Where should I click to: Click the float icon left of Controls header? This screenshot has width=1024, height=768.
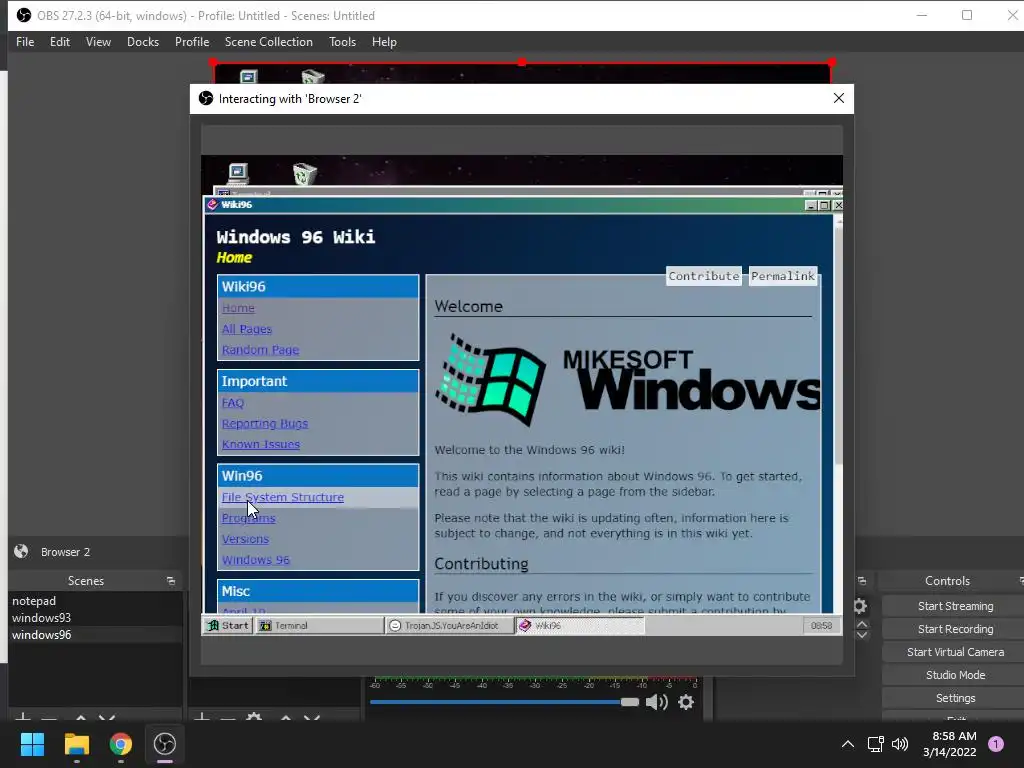coord(862,581)
